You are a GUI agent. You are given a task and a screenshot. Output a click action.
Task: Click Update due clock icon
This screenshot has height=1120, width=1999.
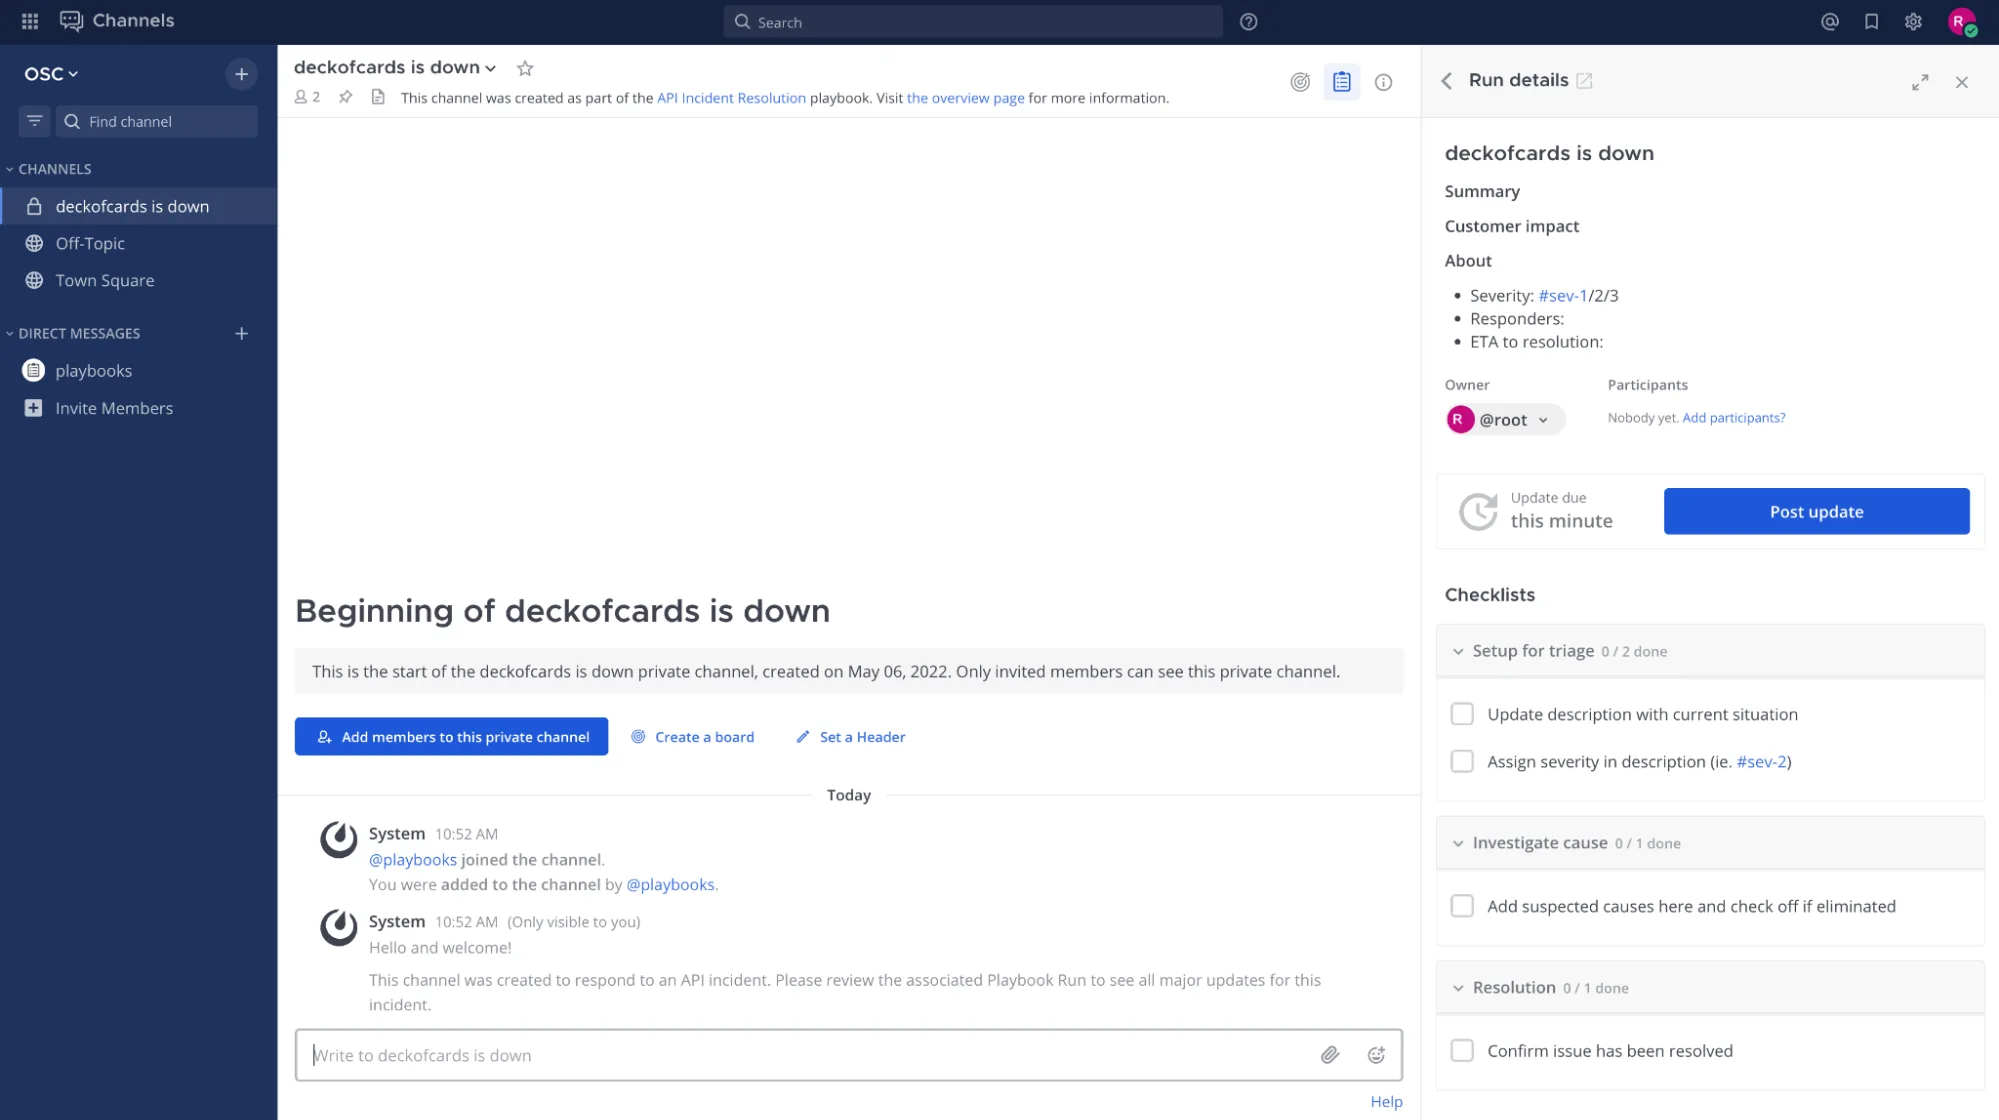1477,511
